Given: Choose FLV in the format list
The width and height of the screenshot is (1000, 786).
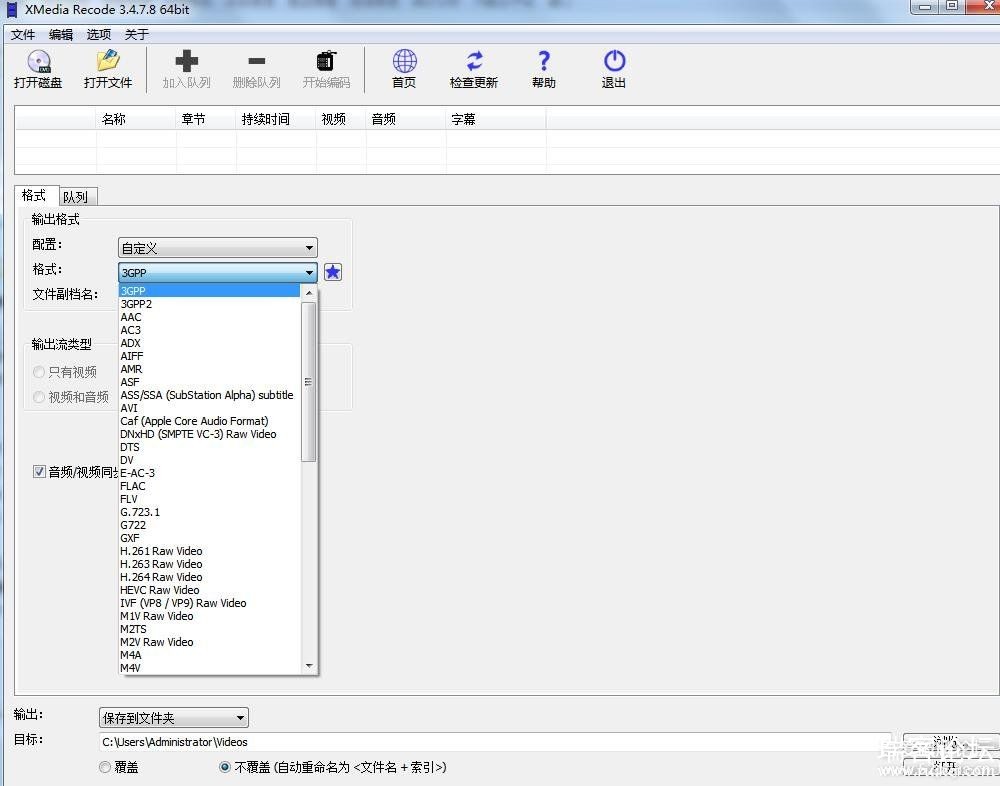Looking at the screenshot, I should tap(209, 499).
